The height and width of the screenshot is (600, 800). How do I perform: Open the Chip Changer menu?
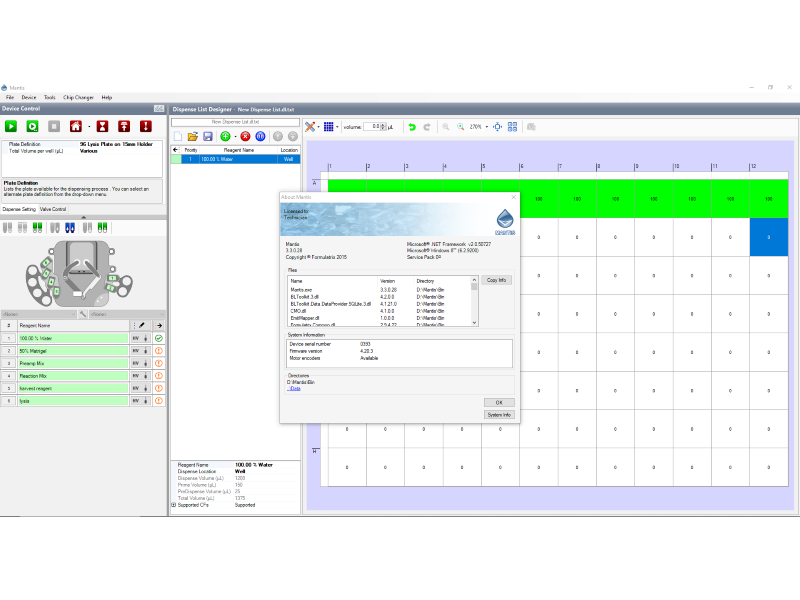pyautogui.click(x=78, y=97)
